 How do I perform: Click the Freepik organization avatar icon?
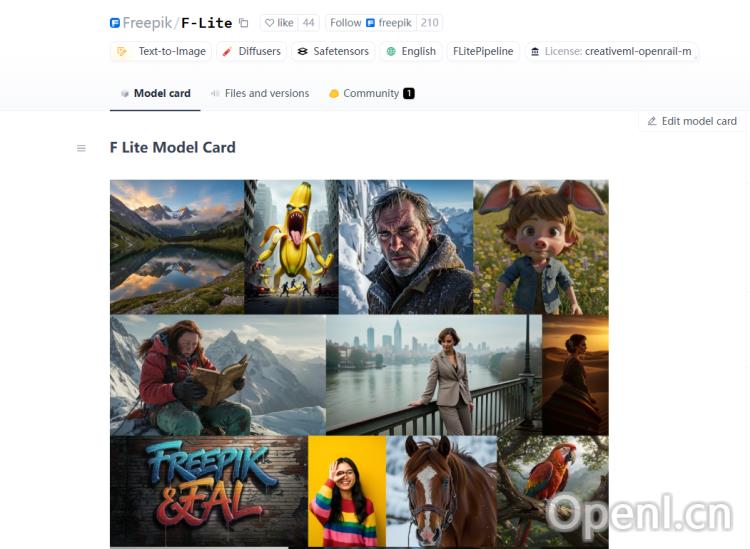coord(115,23)
